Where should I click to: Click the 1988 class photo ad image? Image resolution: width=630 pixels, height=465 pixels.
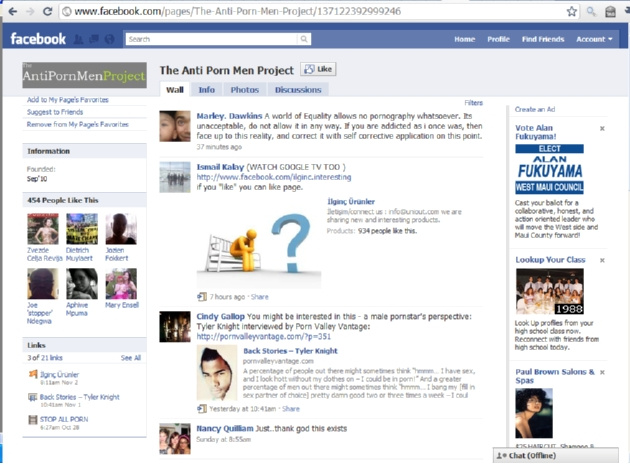pyautogui.click(x=549, y=292)
